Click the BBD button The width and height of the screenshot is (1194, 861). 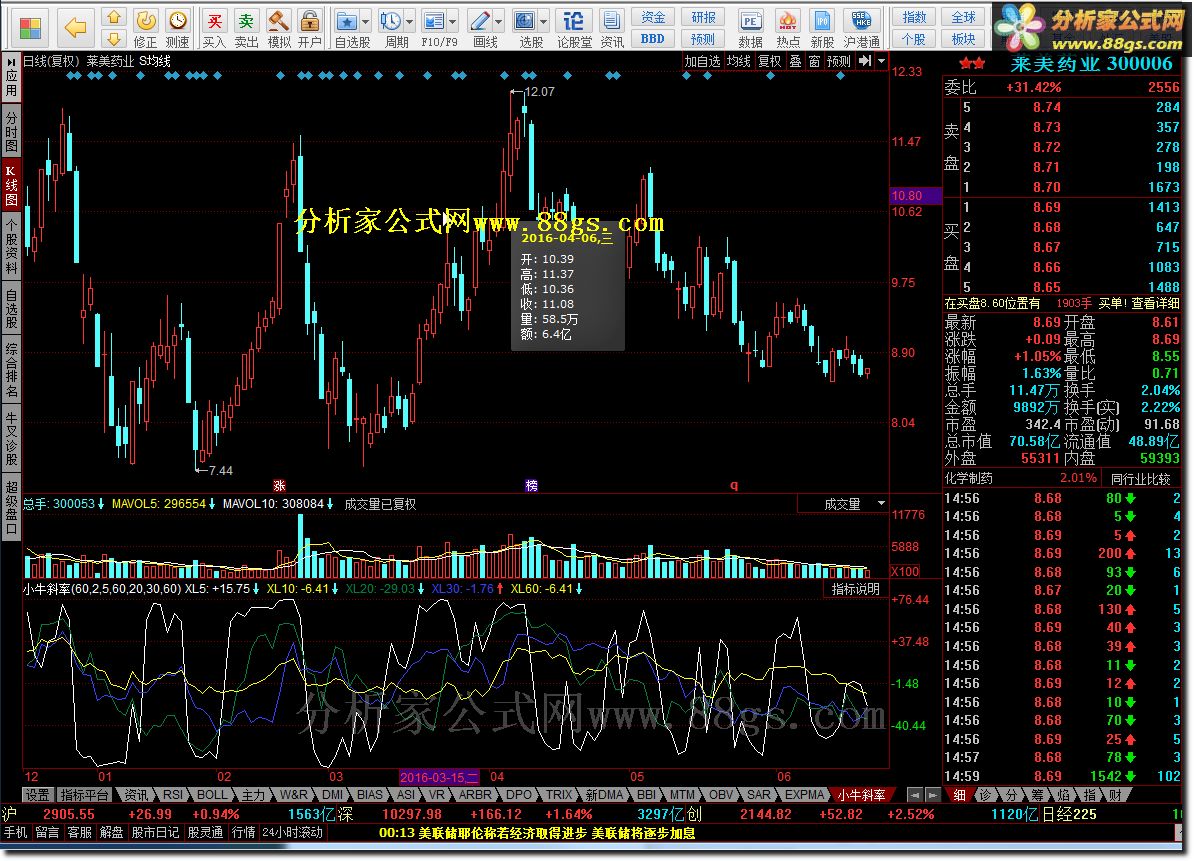[x=653, y=39]
